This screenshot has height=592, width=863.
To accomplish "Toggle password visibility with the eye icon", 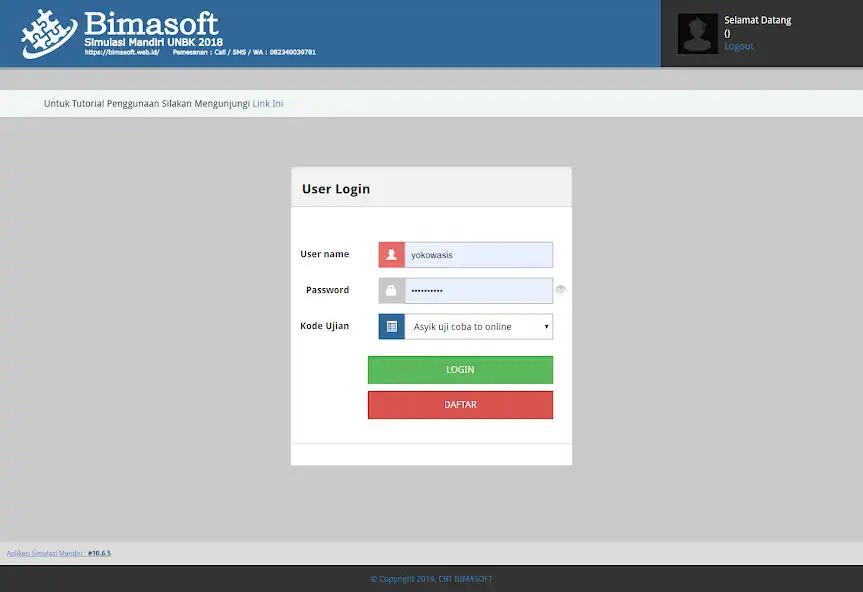I will click(x=560, y=289).
